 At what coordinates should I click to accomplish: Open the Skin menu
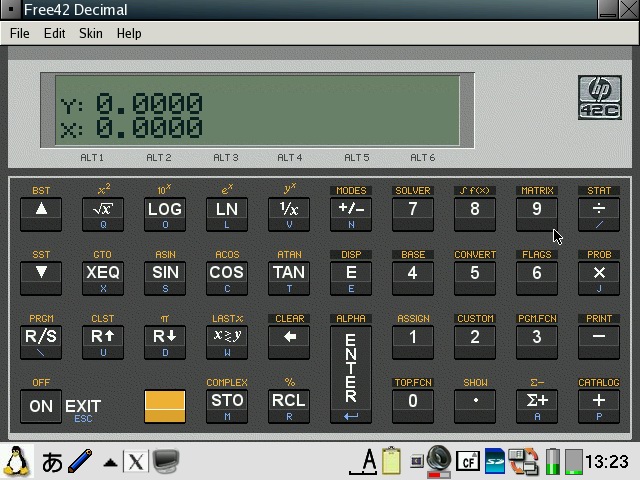pyautogui.click(x=91, y=33)
